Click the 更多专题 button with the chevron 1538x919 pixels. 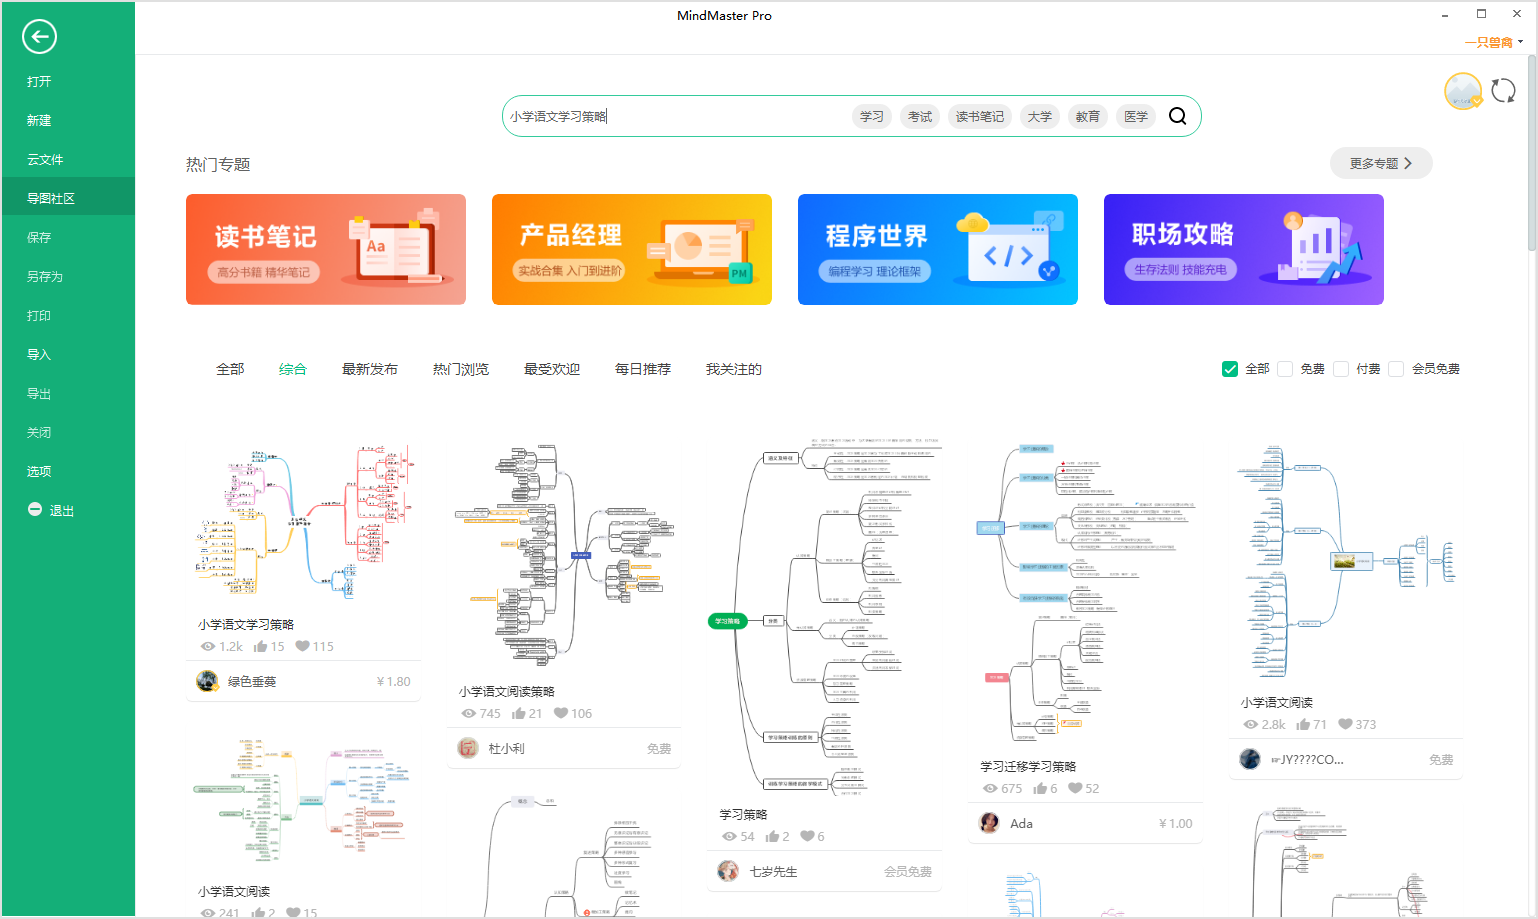point(1381,163)
